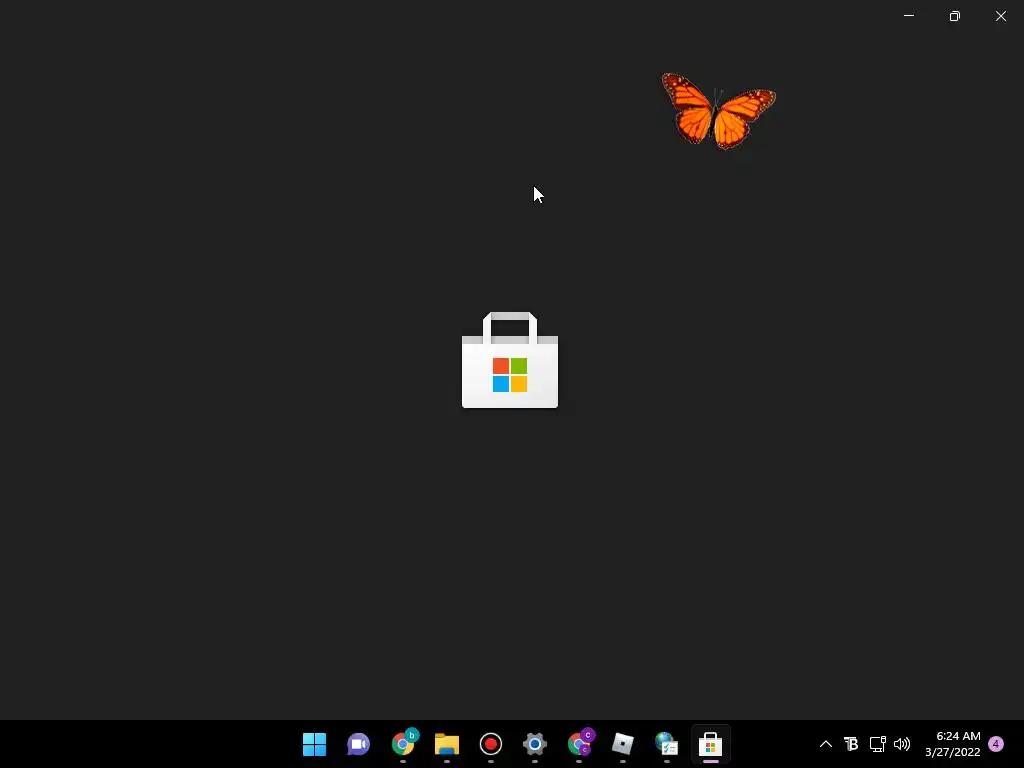Open the volume speaker tray icon
The height and width of the screenshot is (768, 1024).
pyautogui.click(x=902, y=744)
